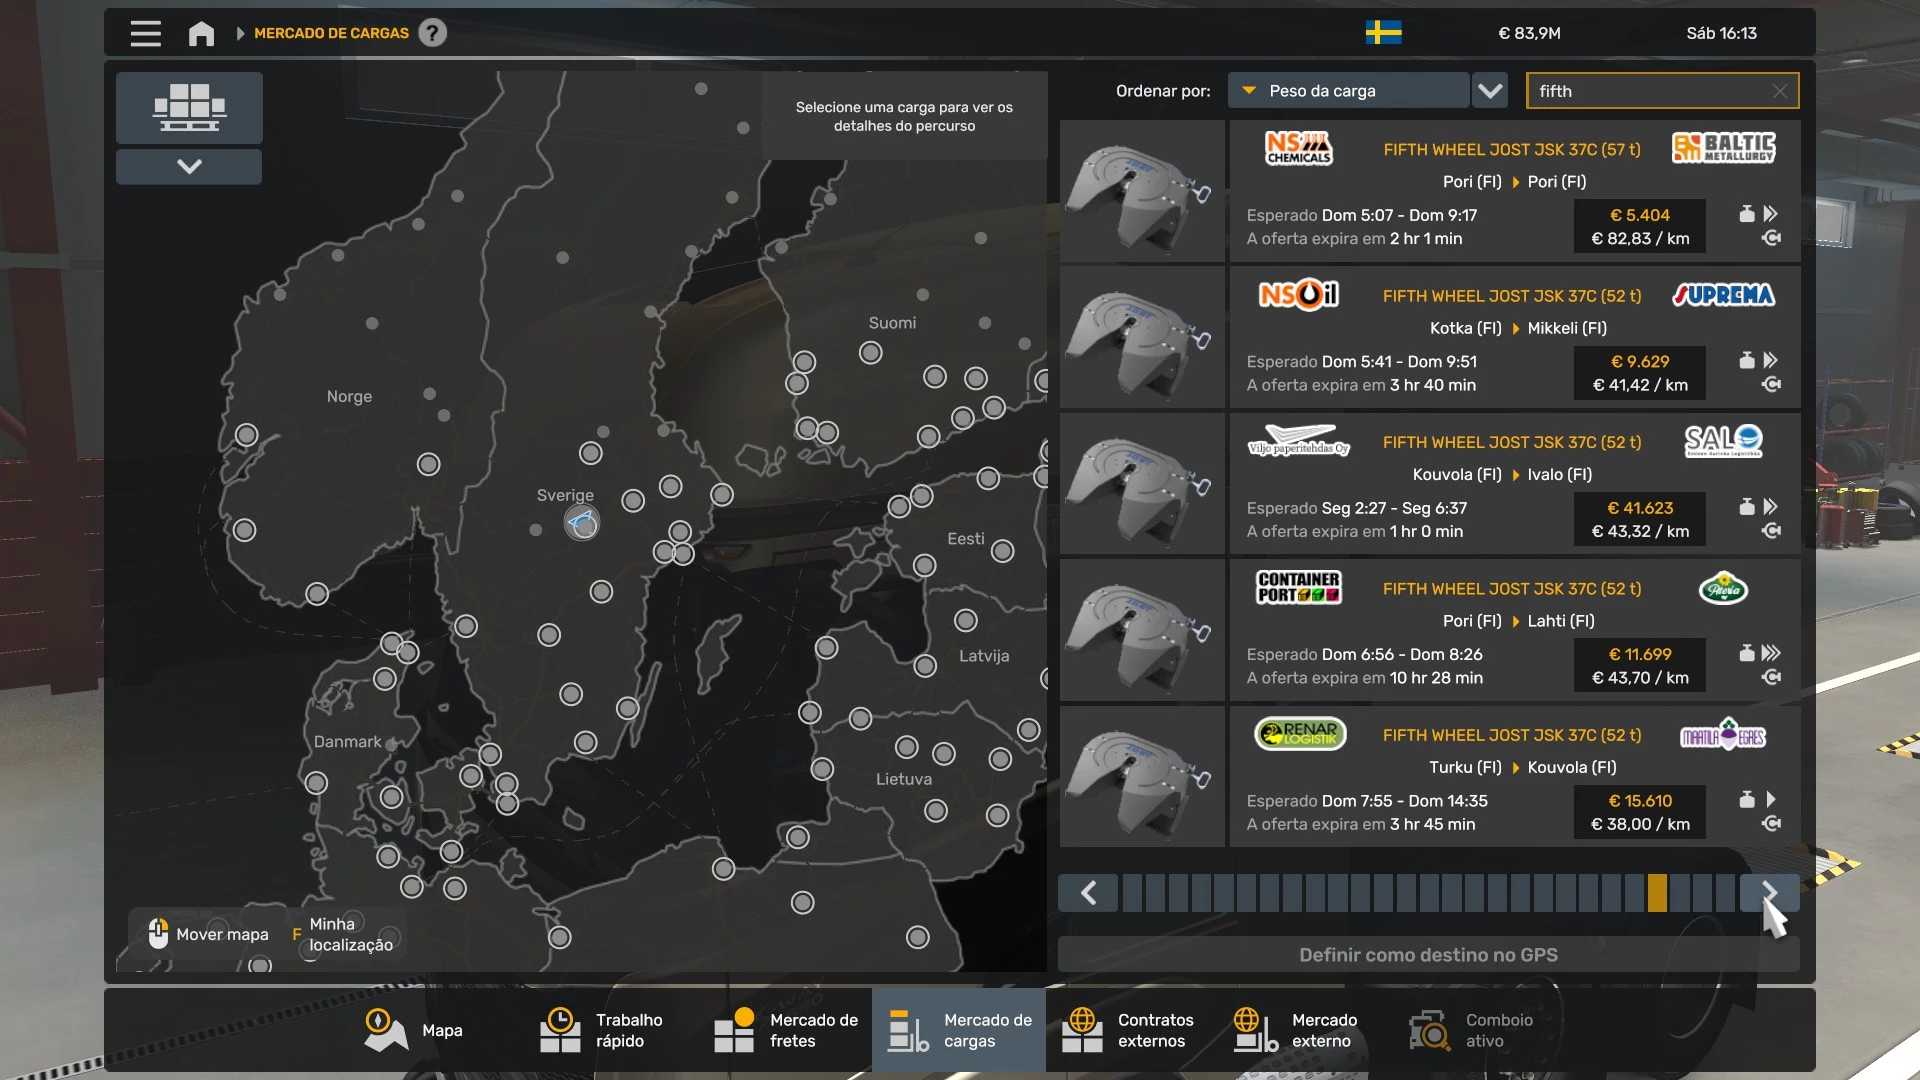Click the route icon on Kotka to Mikkeli offer
The image size is (1920, 1080).
[x=1771, y=385]
